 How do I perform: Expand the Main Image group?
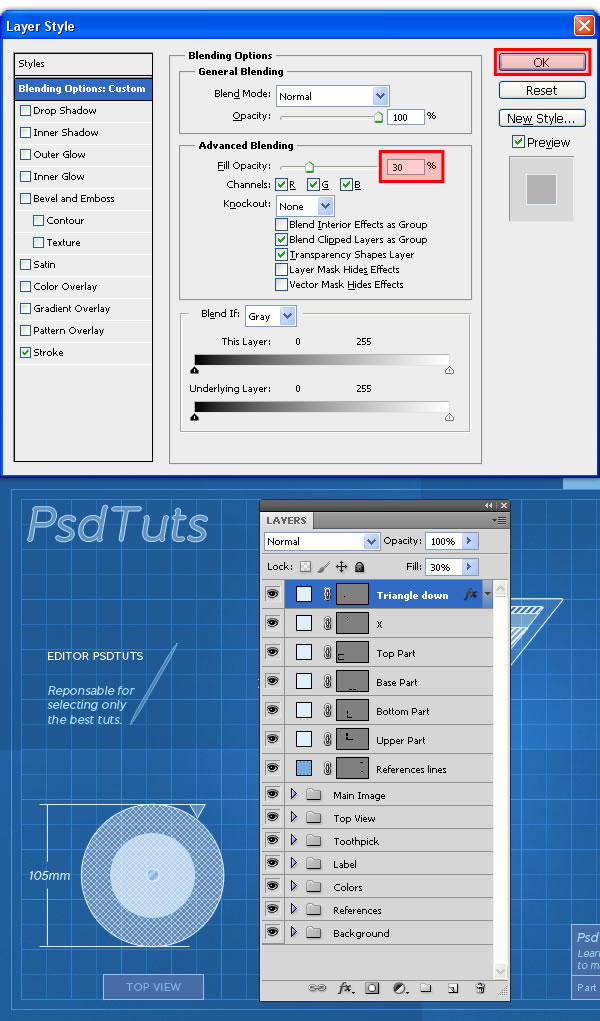(x=294, y=794)
